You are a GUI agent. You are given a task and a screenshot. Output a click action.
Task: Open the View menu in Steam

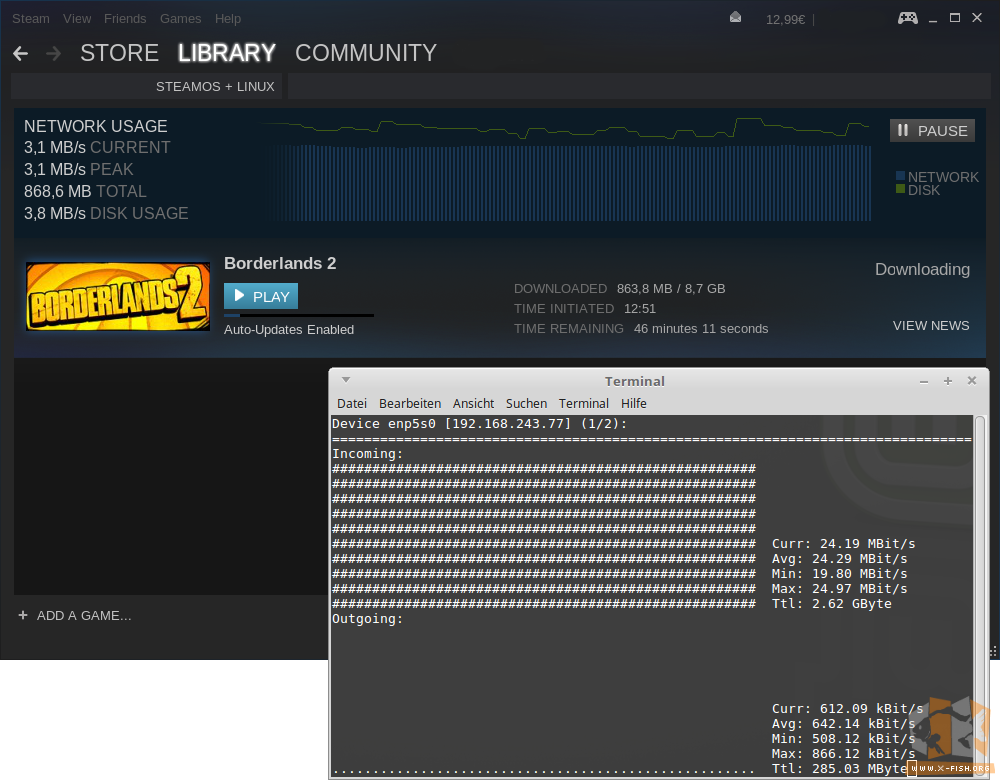pyautogui.click(x=77, y=18)
